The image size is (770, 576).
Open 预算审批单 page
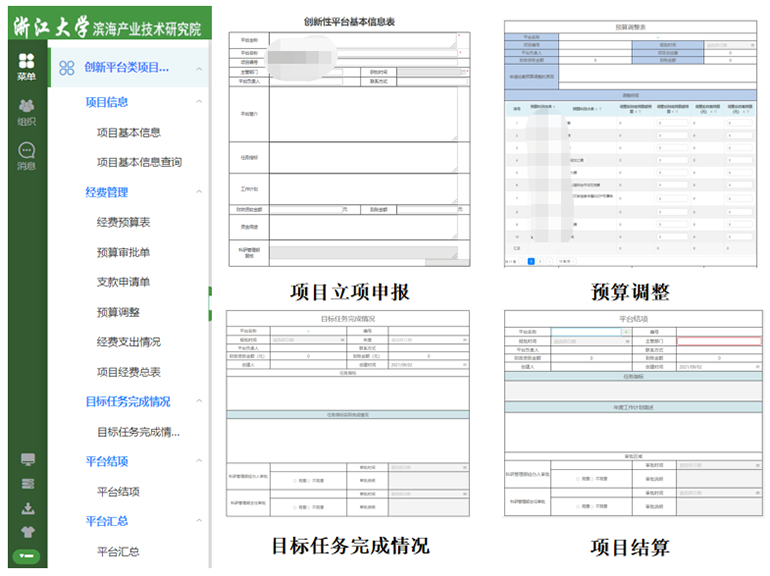[123, 252]
